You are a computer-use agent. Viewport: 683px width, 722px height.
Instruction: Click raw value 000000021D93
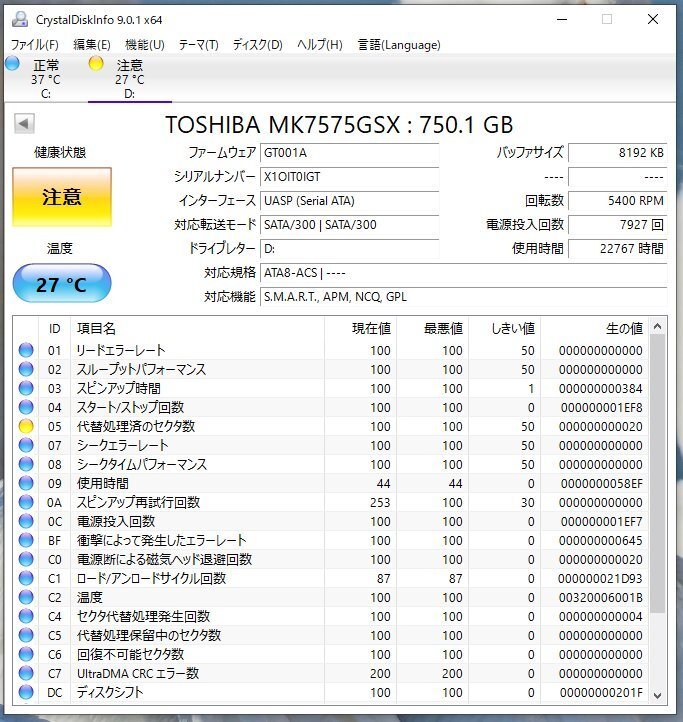[600, 578]
